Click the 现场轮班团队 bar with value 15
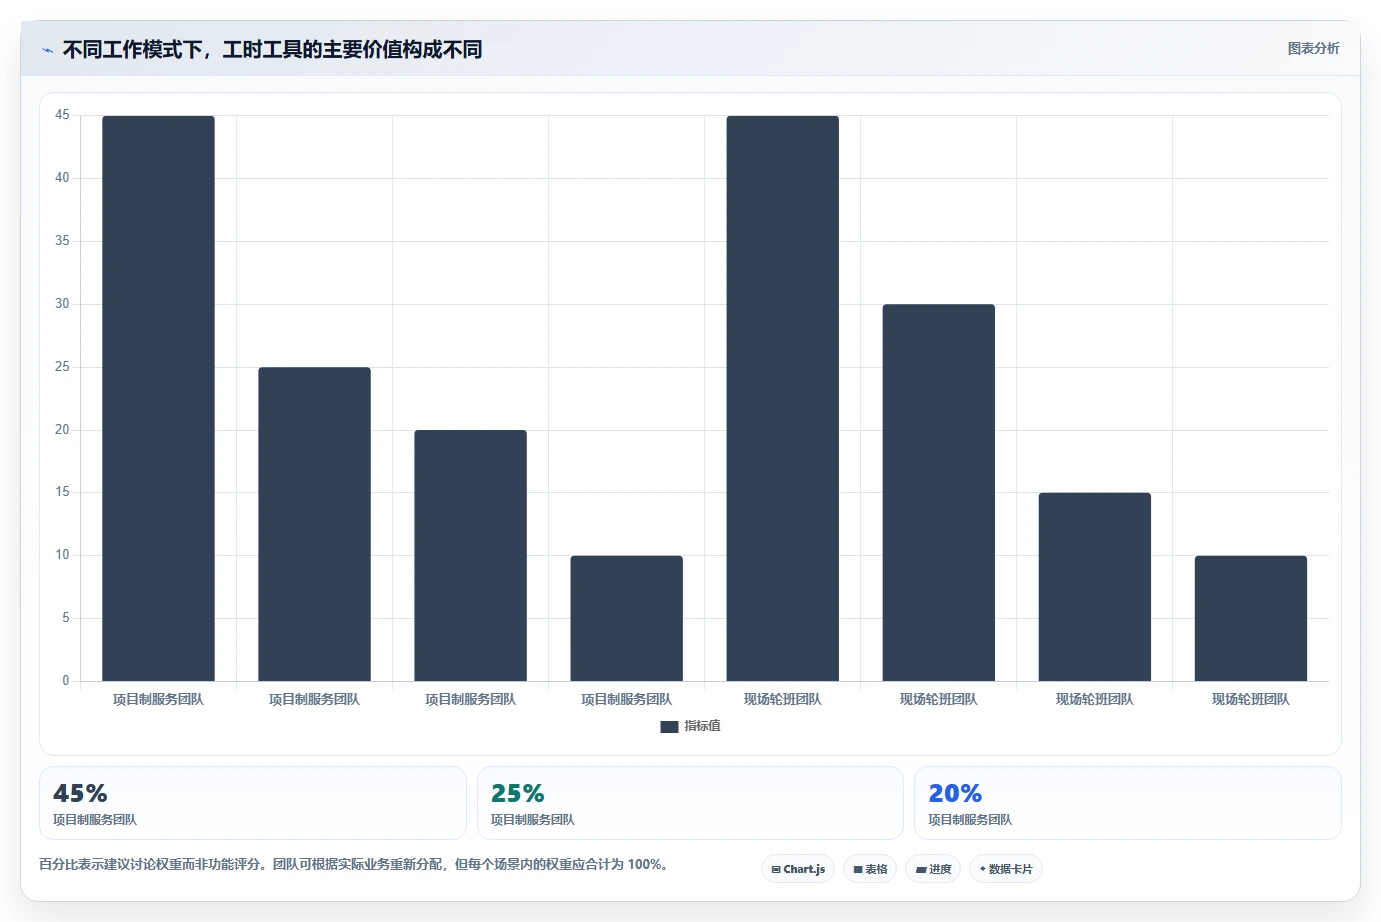The image size is (1381, 922). (x=1094, y=587)
